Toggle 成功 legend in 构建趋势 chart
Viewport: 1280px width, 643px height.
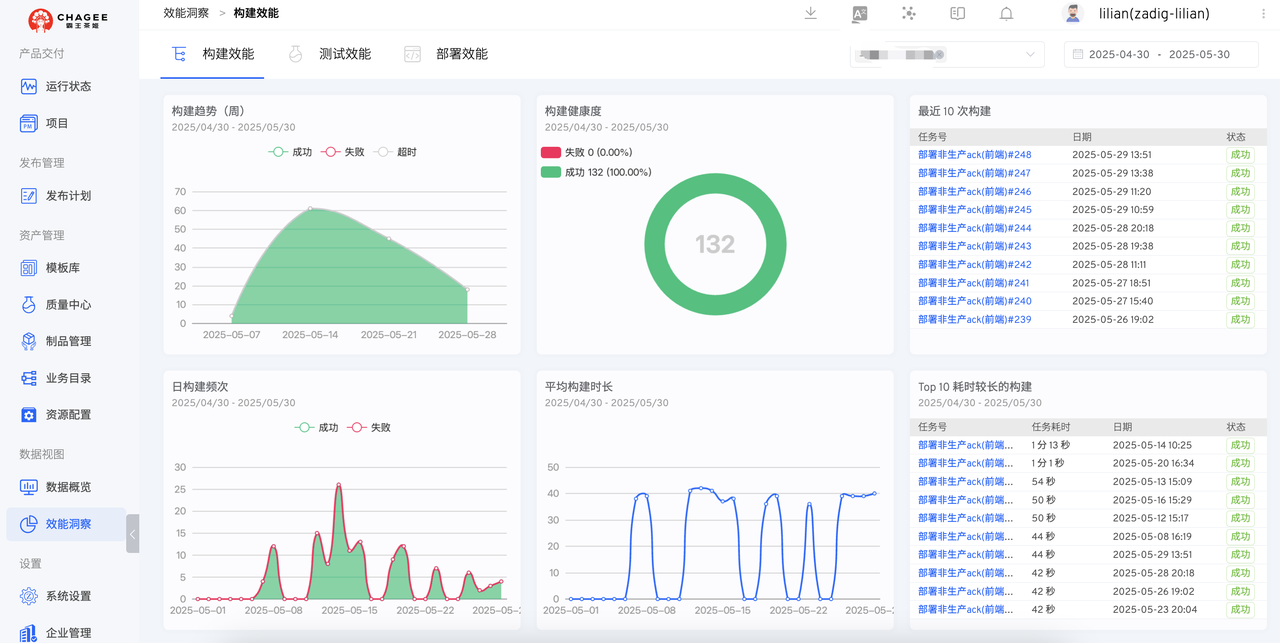291,152
